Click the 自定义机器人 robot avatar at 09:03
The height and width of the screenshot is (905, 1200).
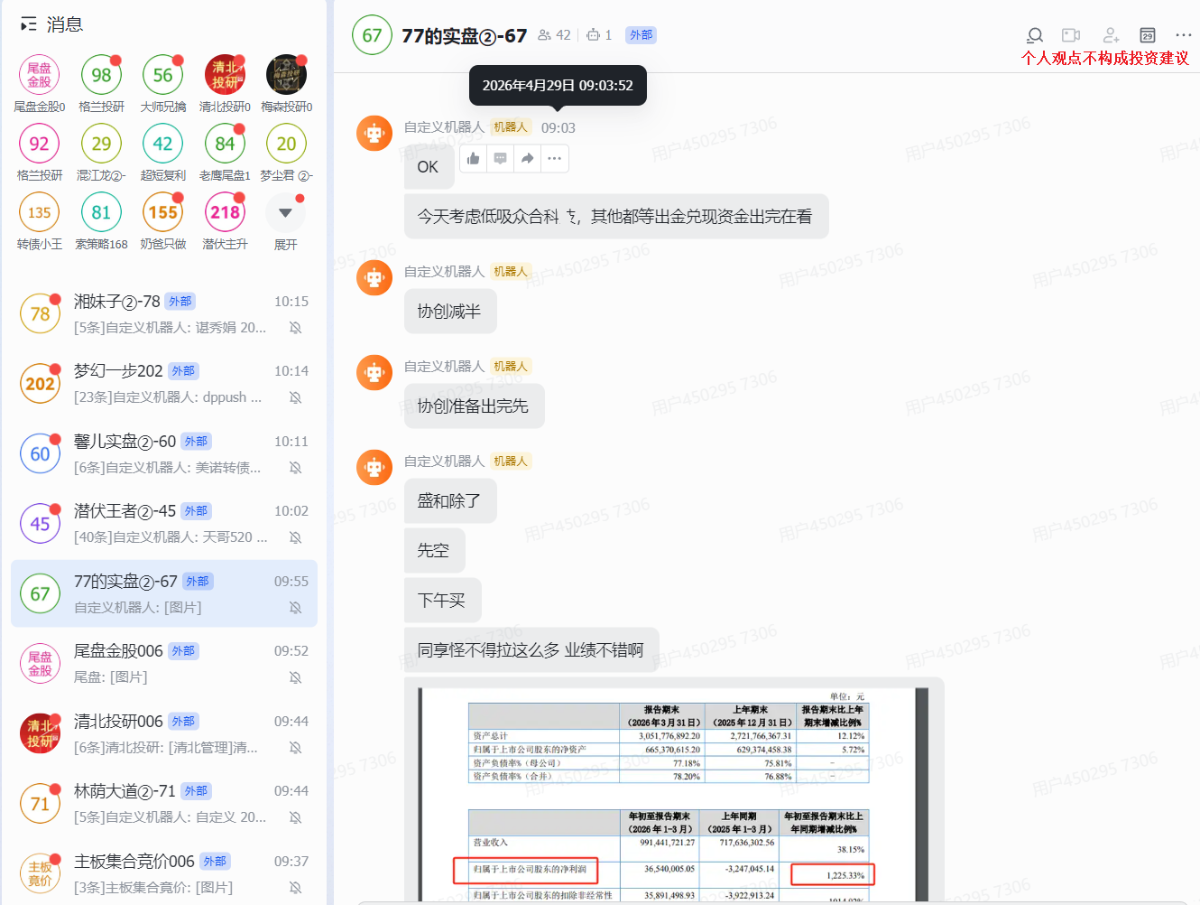coord(375,134)
